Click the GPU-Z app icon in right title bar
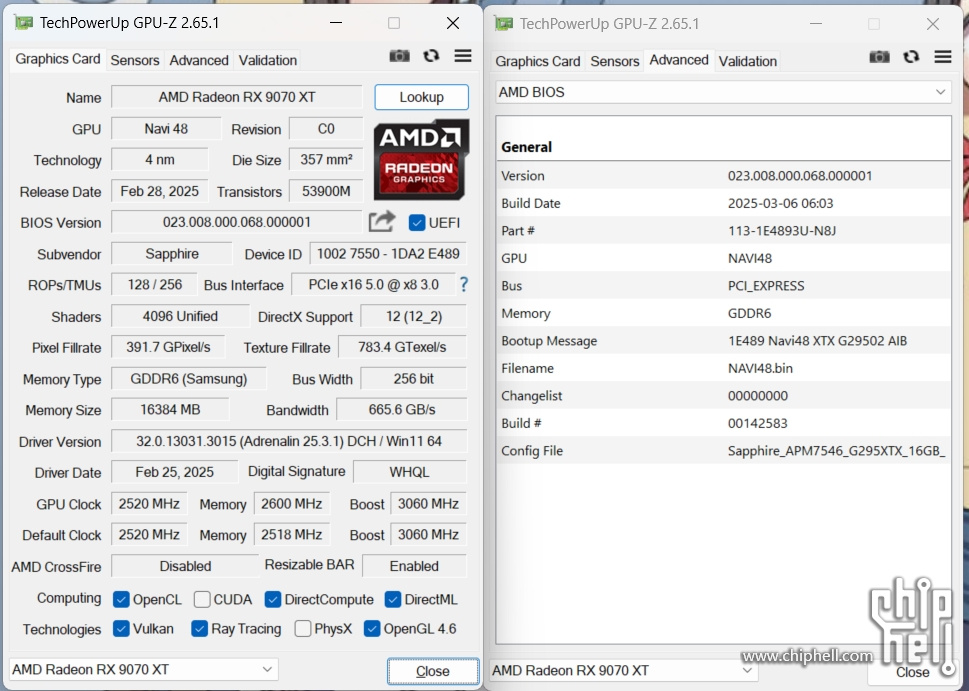The image size is (969, 691). pos(503,24)
